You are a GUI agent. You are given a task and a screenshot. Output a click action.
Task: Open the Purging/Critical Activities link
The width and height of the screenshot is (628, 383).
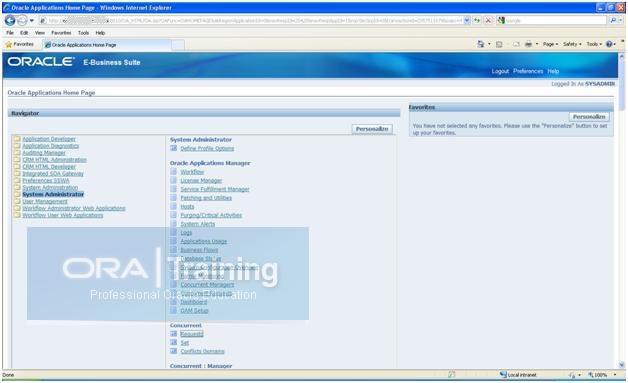click(211, 215)
